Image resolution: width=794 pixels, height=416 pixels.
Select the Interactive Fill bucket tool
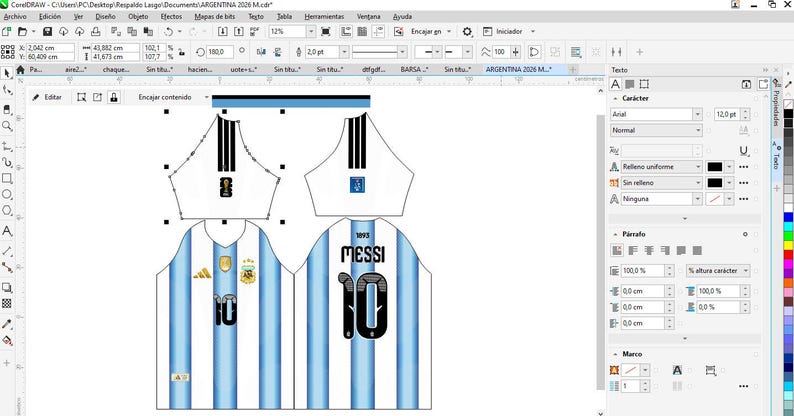pyautogui.click(x=7, y=340)
